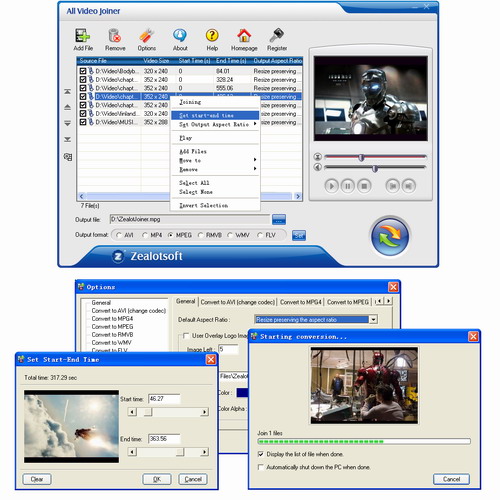Click the previous-frame button in preview player
Viewport: 500px width, 500px height.
click(x=393, y=186)
